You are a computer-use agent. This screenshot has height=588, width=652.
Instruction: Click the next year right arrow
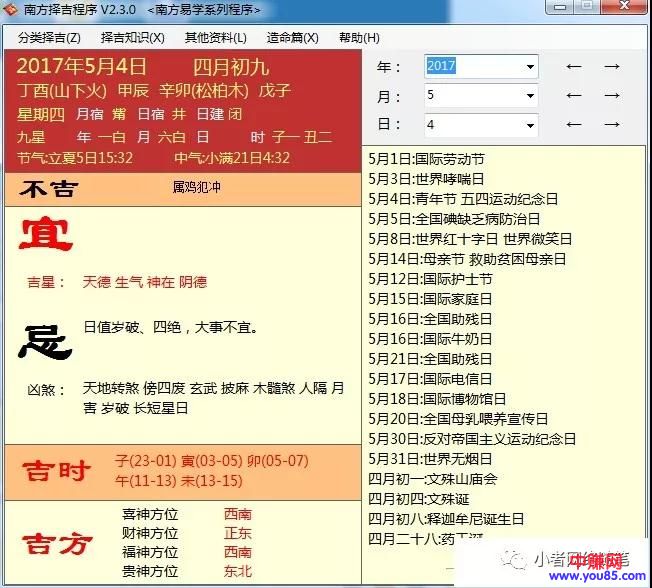(612, 67)
